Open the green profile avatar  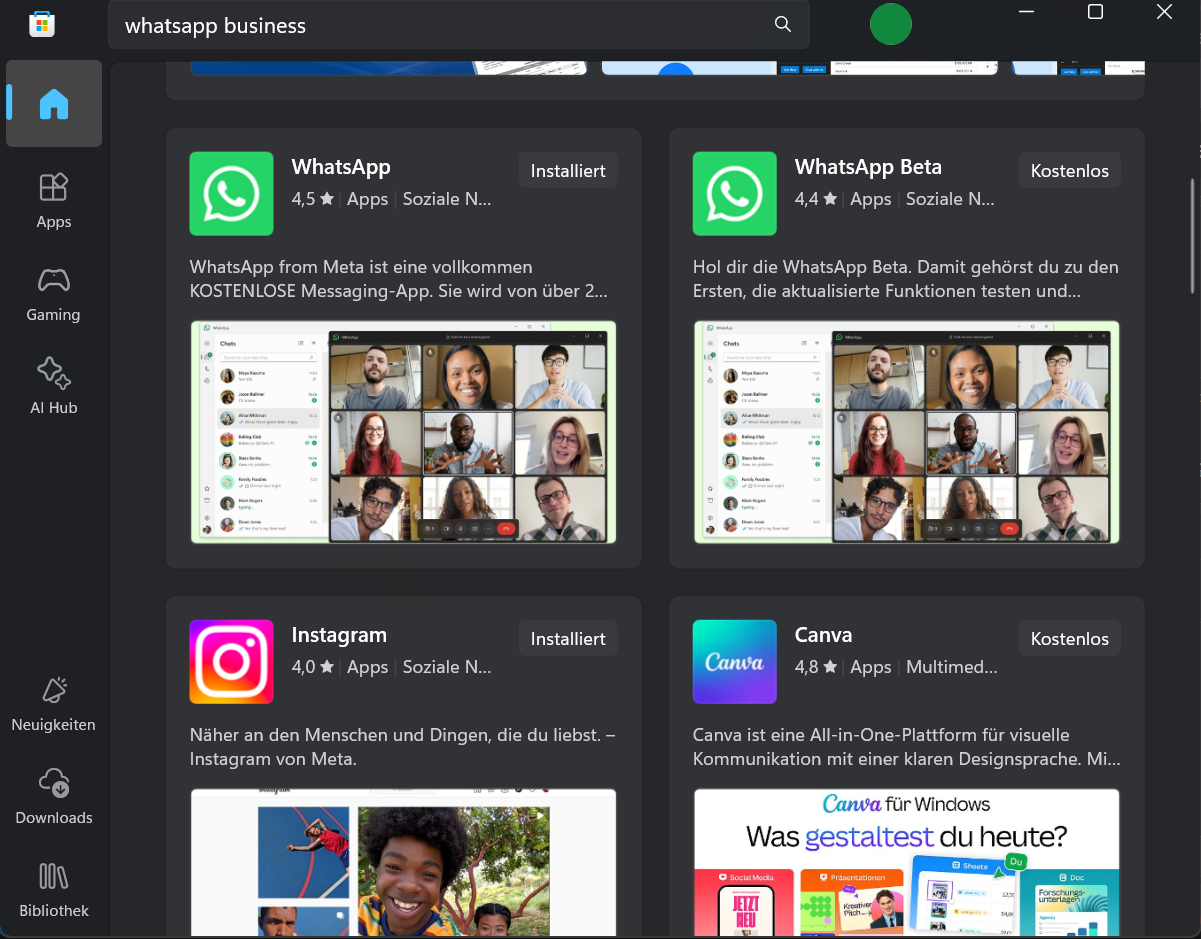[891, 24]
